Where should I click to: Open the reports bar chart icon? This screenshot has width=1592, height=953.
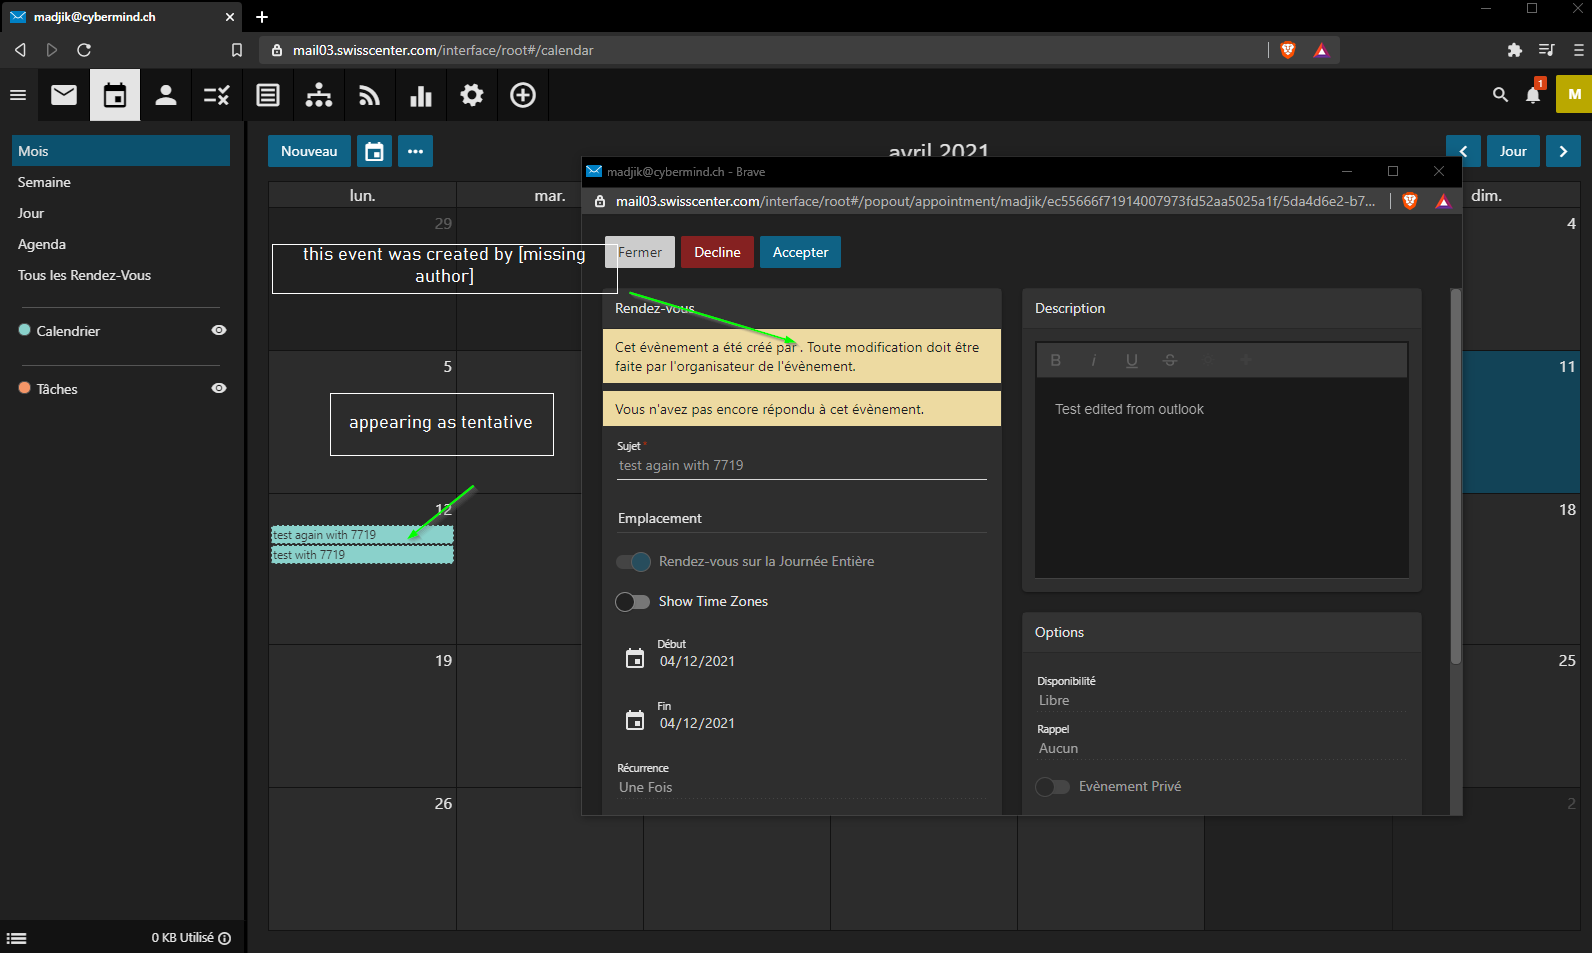tap(421, 95)
